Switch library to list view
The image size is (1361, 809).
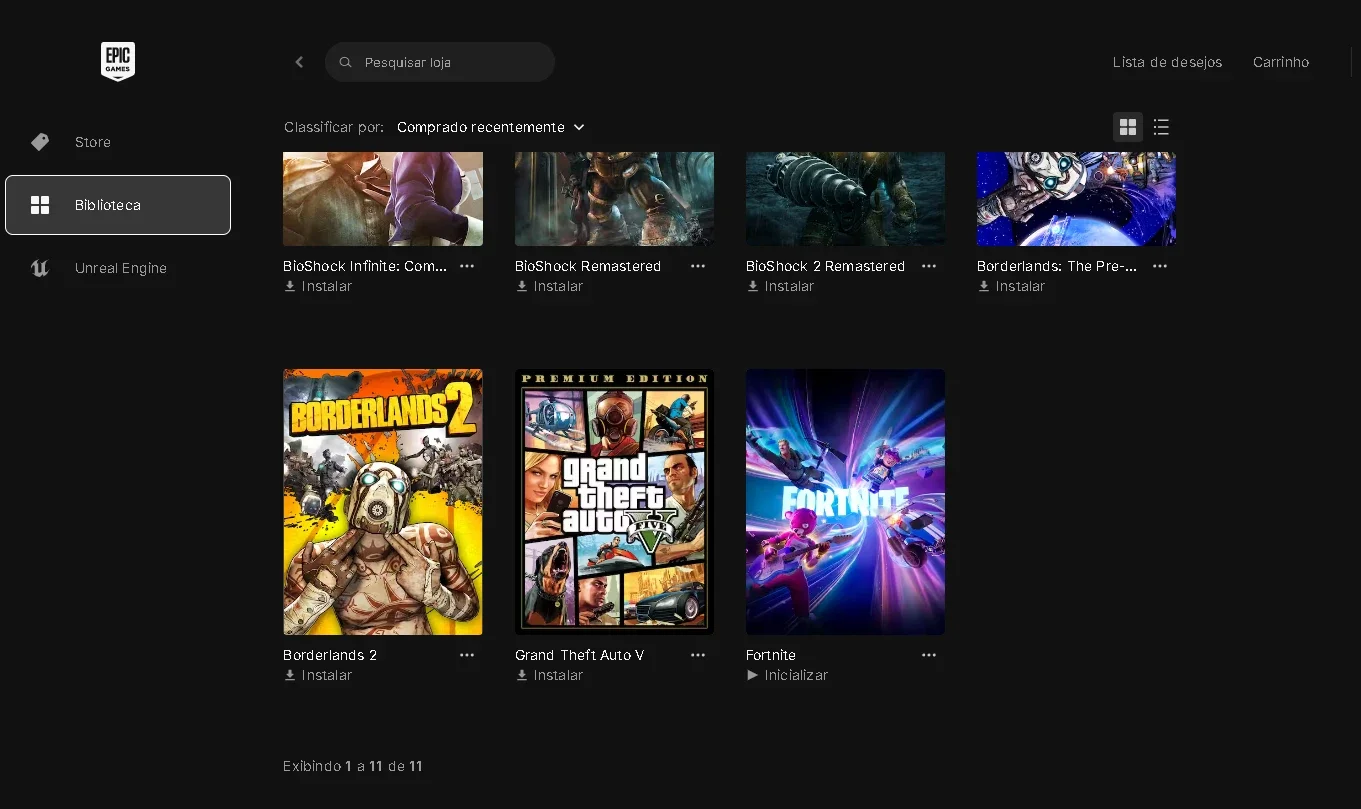pyautogui.click(x=1161, y=127)
